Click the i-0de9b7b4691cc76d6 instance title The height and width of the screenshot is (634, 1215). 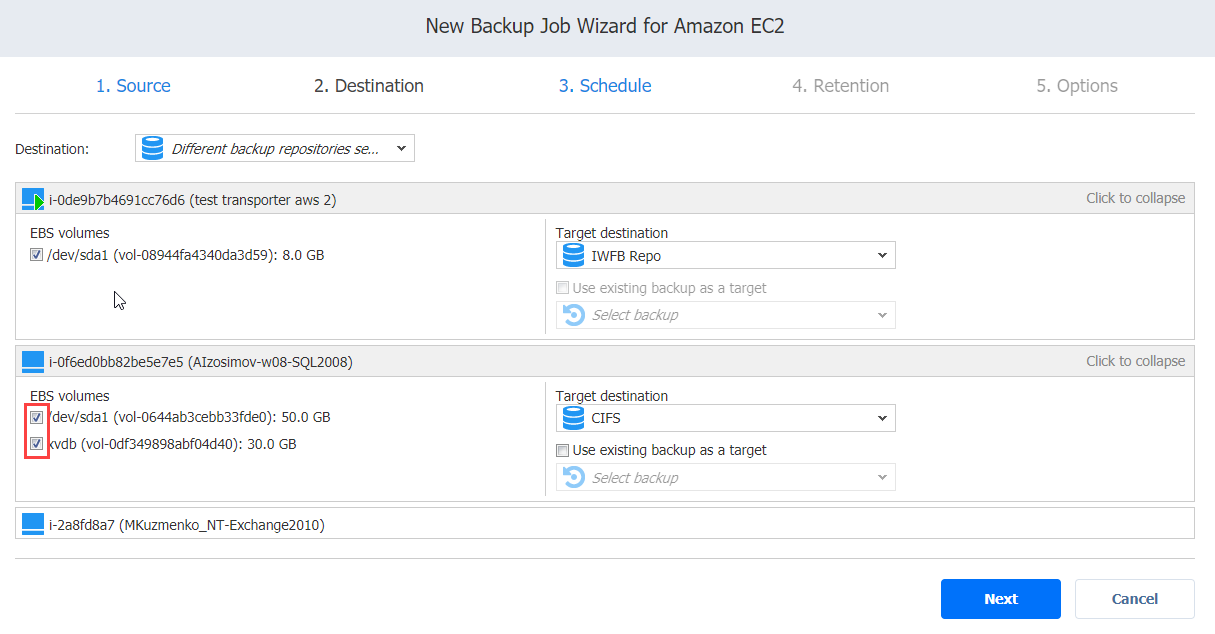(193, 200)
